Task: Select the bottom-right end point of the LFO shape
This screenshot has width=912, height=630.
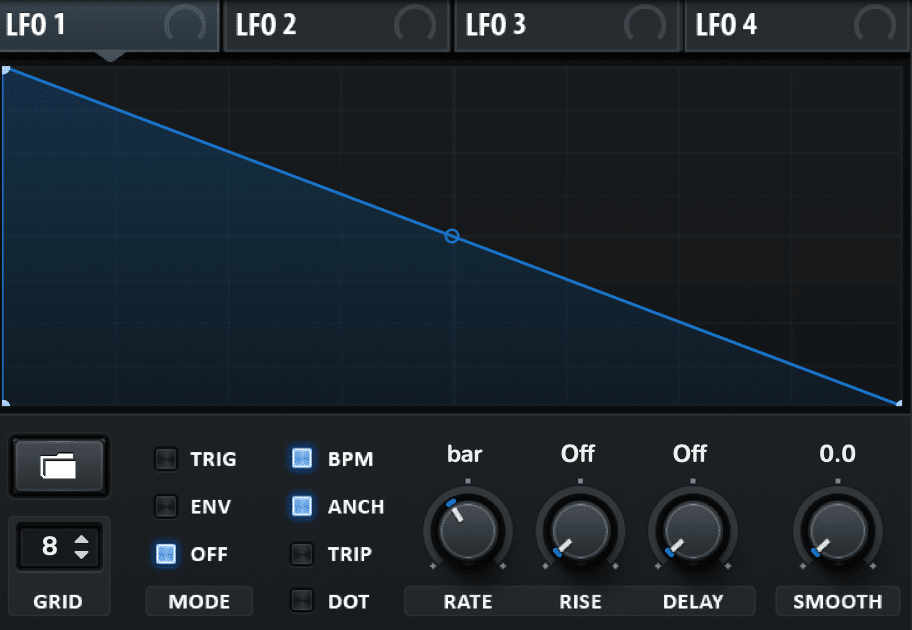Action: [x=899, y=403]
